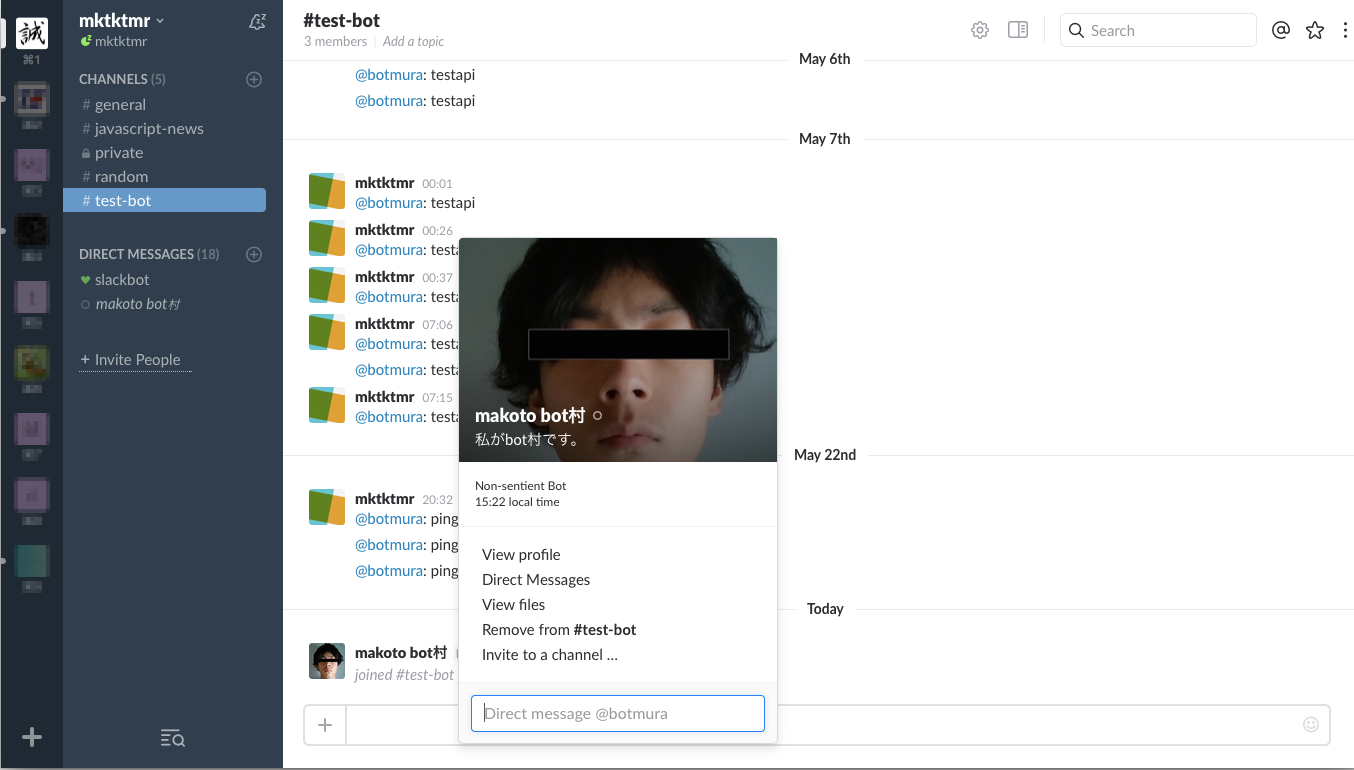Click current user mktktmr presence status
This screenshot has height=770, width=1354.
click(x=113, y=41)
